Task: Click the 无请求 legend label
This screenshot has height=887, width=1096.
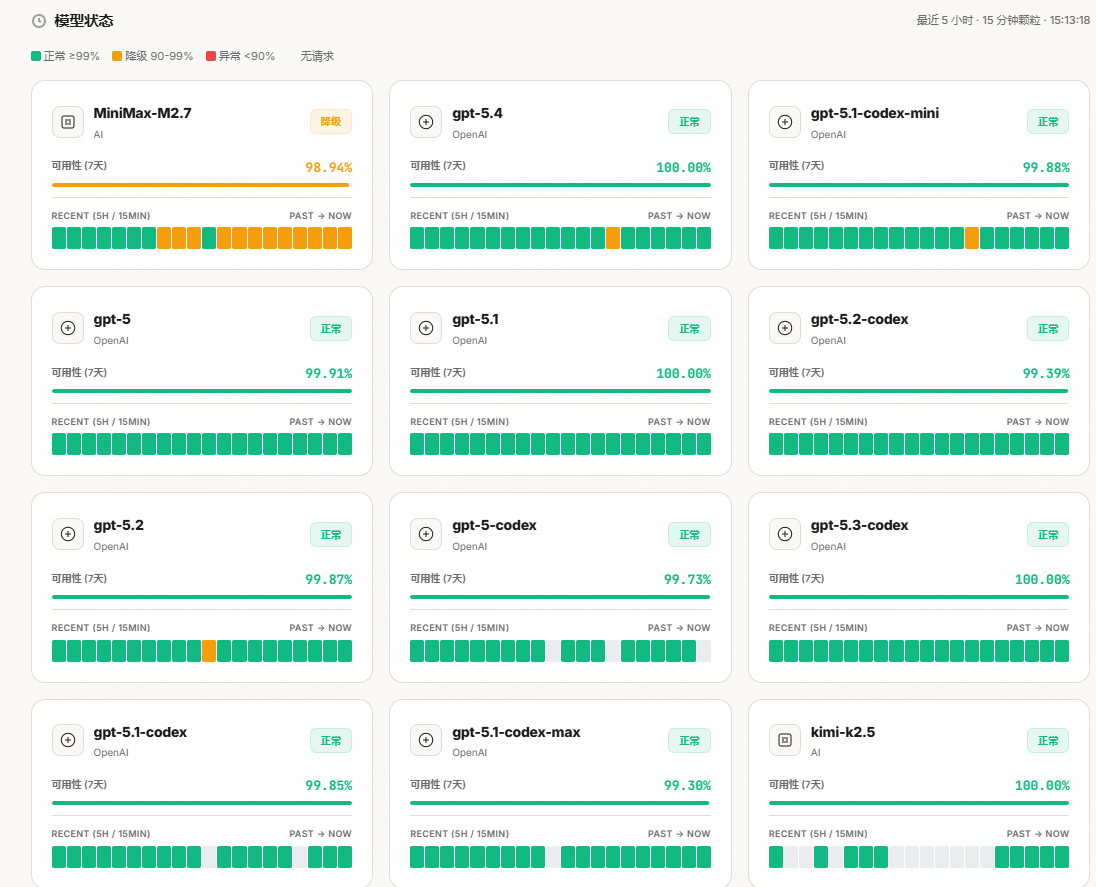Action: coord(317,57)
